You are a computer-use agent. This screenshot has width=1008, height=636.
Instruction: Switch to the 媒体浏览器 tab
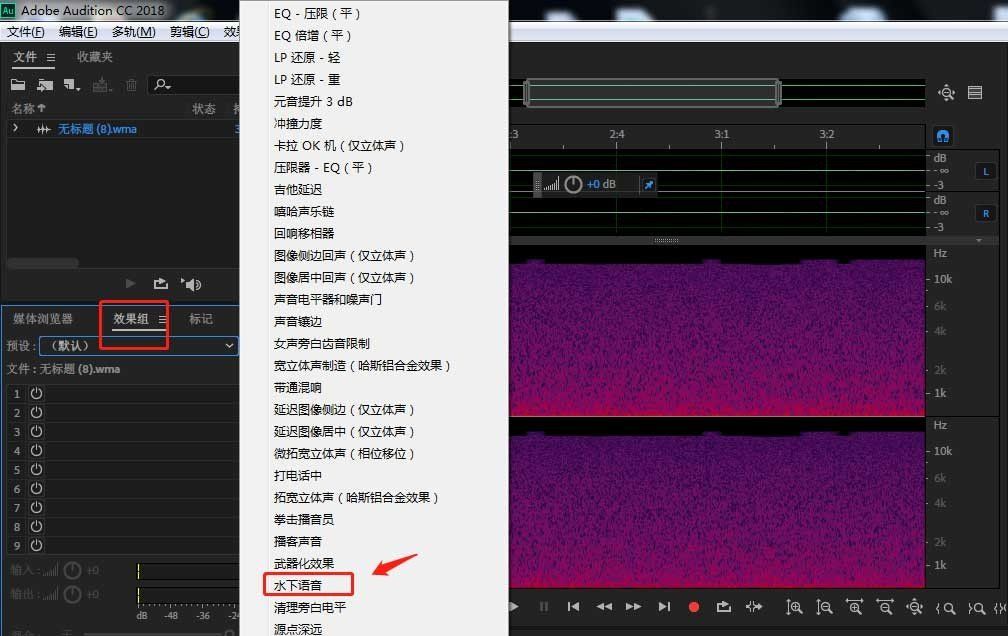pyautogui.click(x=42, y=319)
